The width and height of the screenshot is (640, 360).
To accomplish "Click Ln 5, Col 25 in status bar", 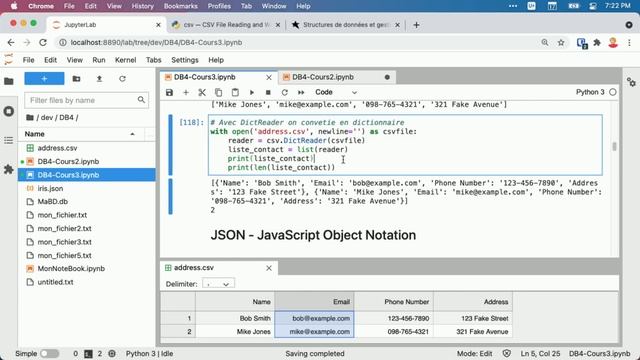I will coord(540,353).
